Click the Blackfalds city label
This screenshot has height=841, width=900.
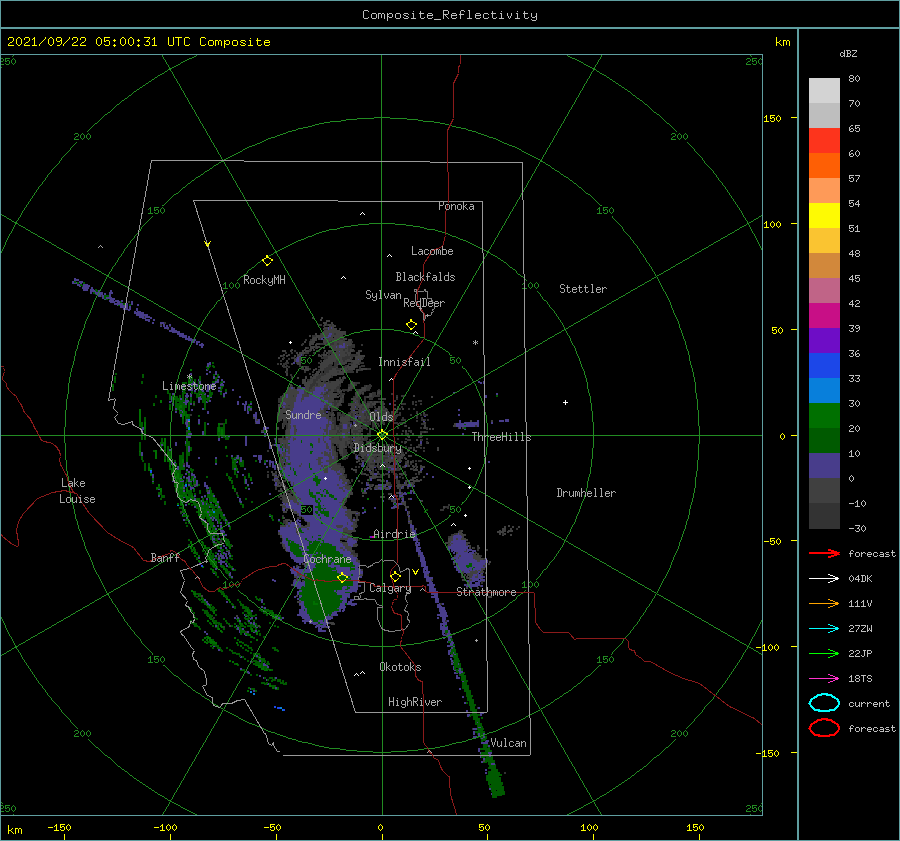pos(425,277)
